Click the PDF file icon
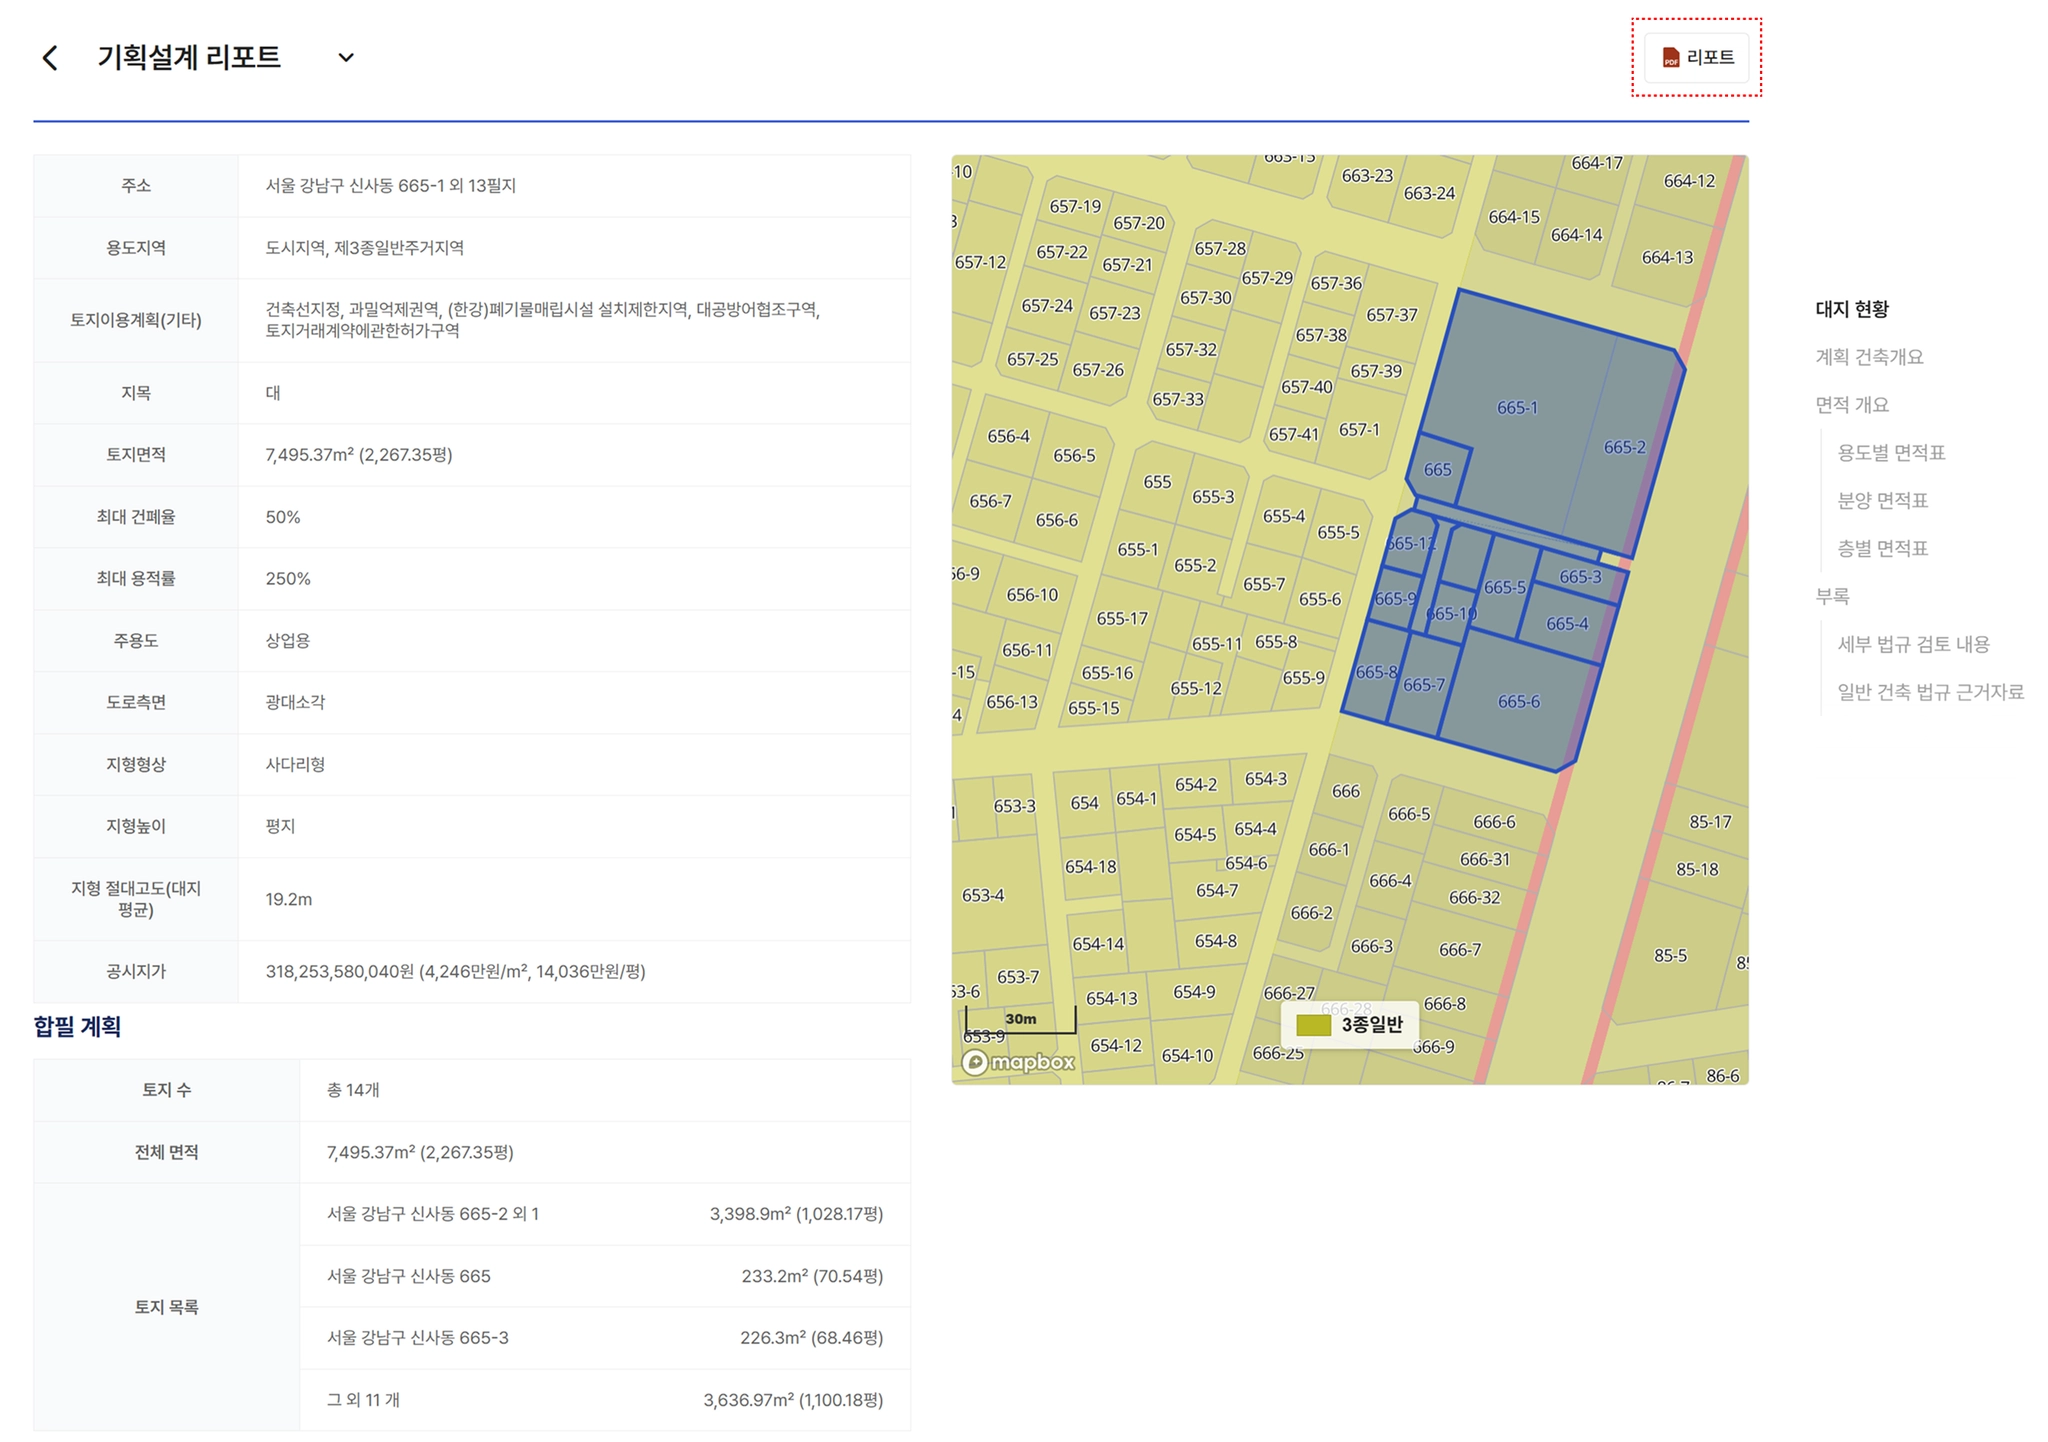2048x1442 pixels. point(1670,58)
